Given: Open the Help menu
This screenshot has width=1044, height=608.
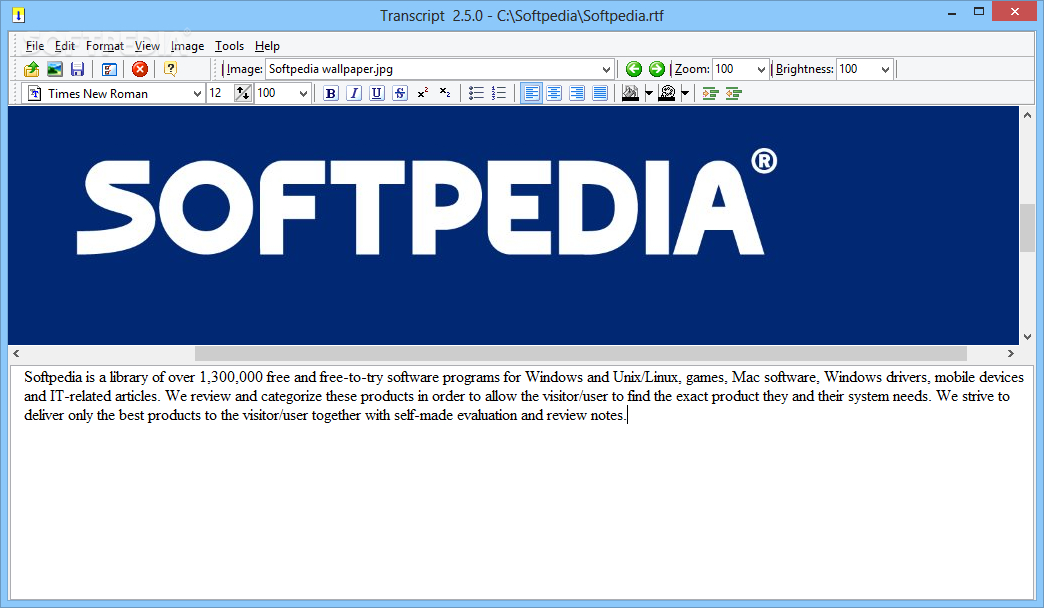Looking at the screenshot, I should pos(267,45).
